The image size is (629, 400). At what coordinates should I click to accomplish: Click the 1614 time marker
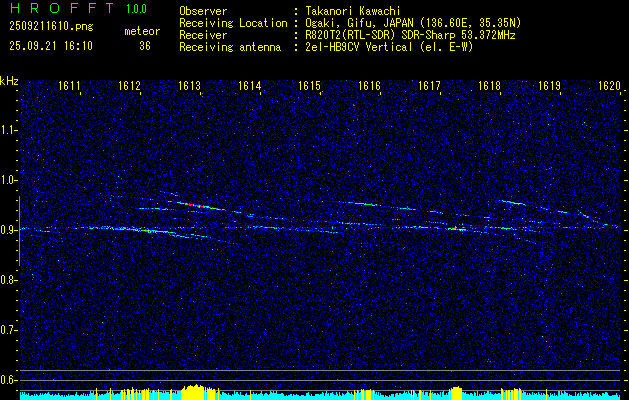250,85
